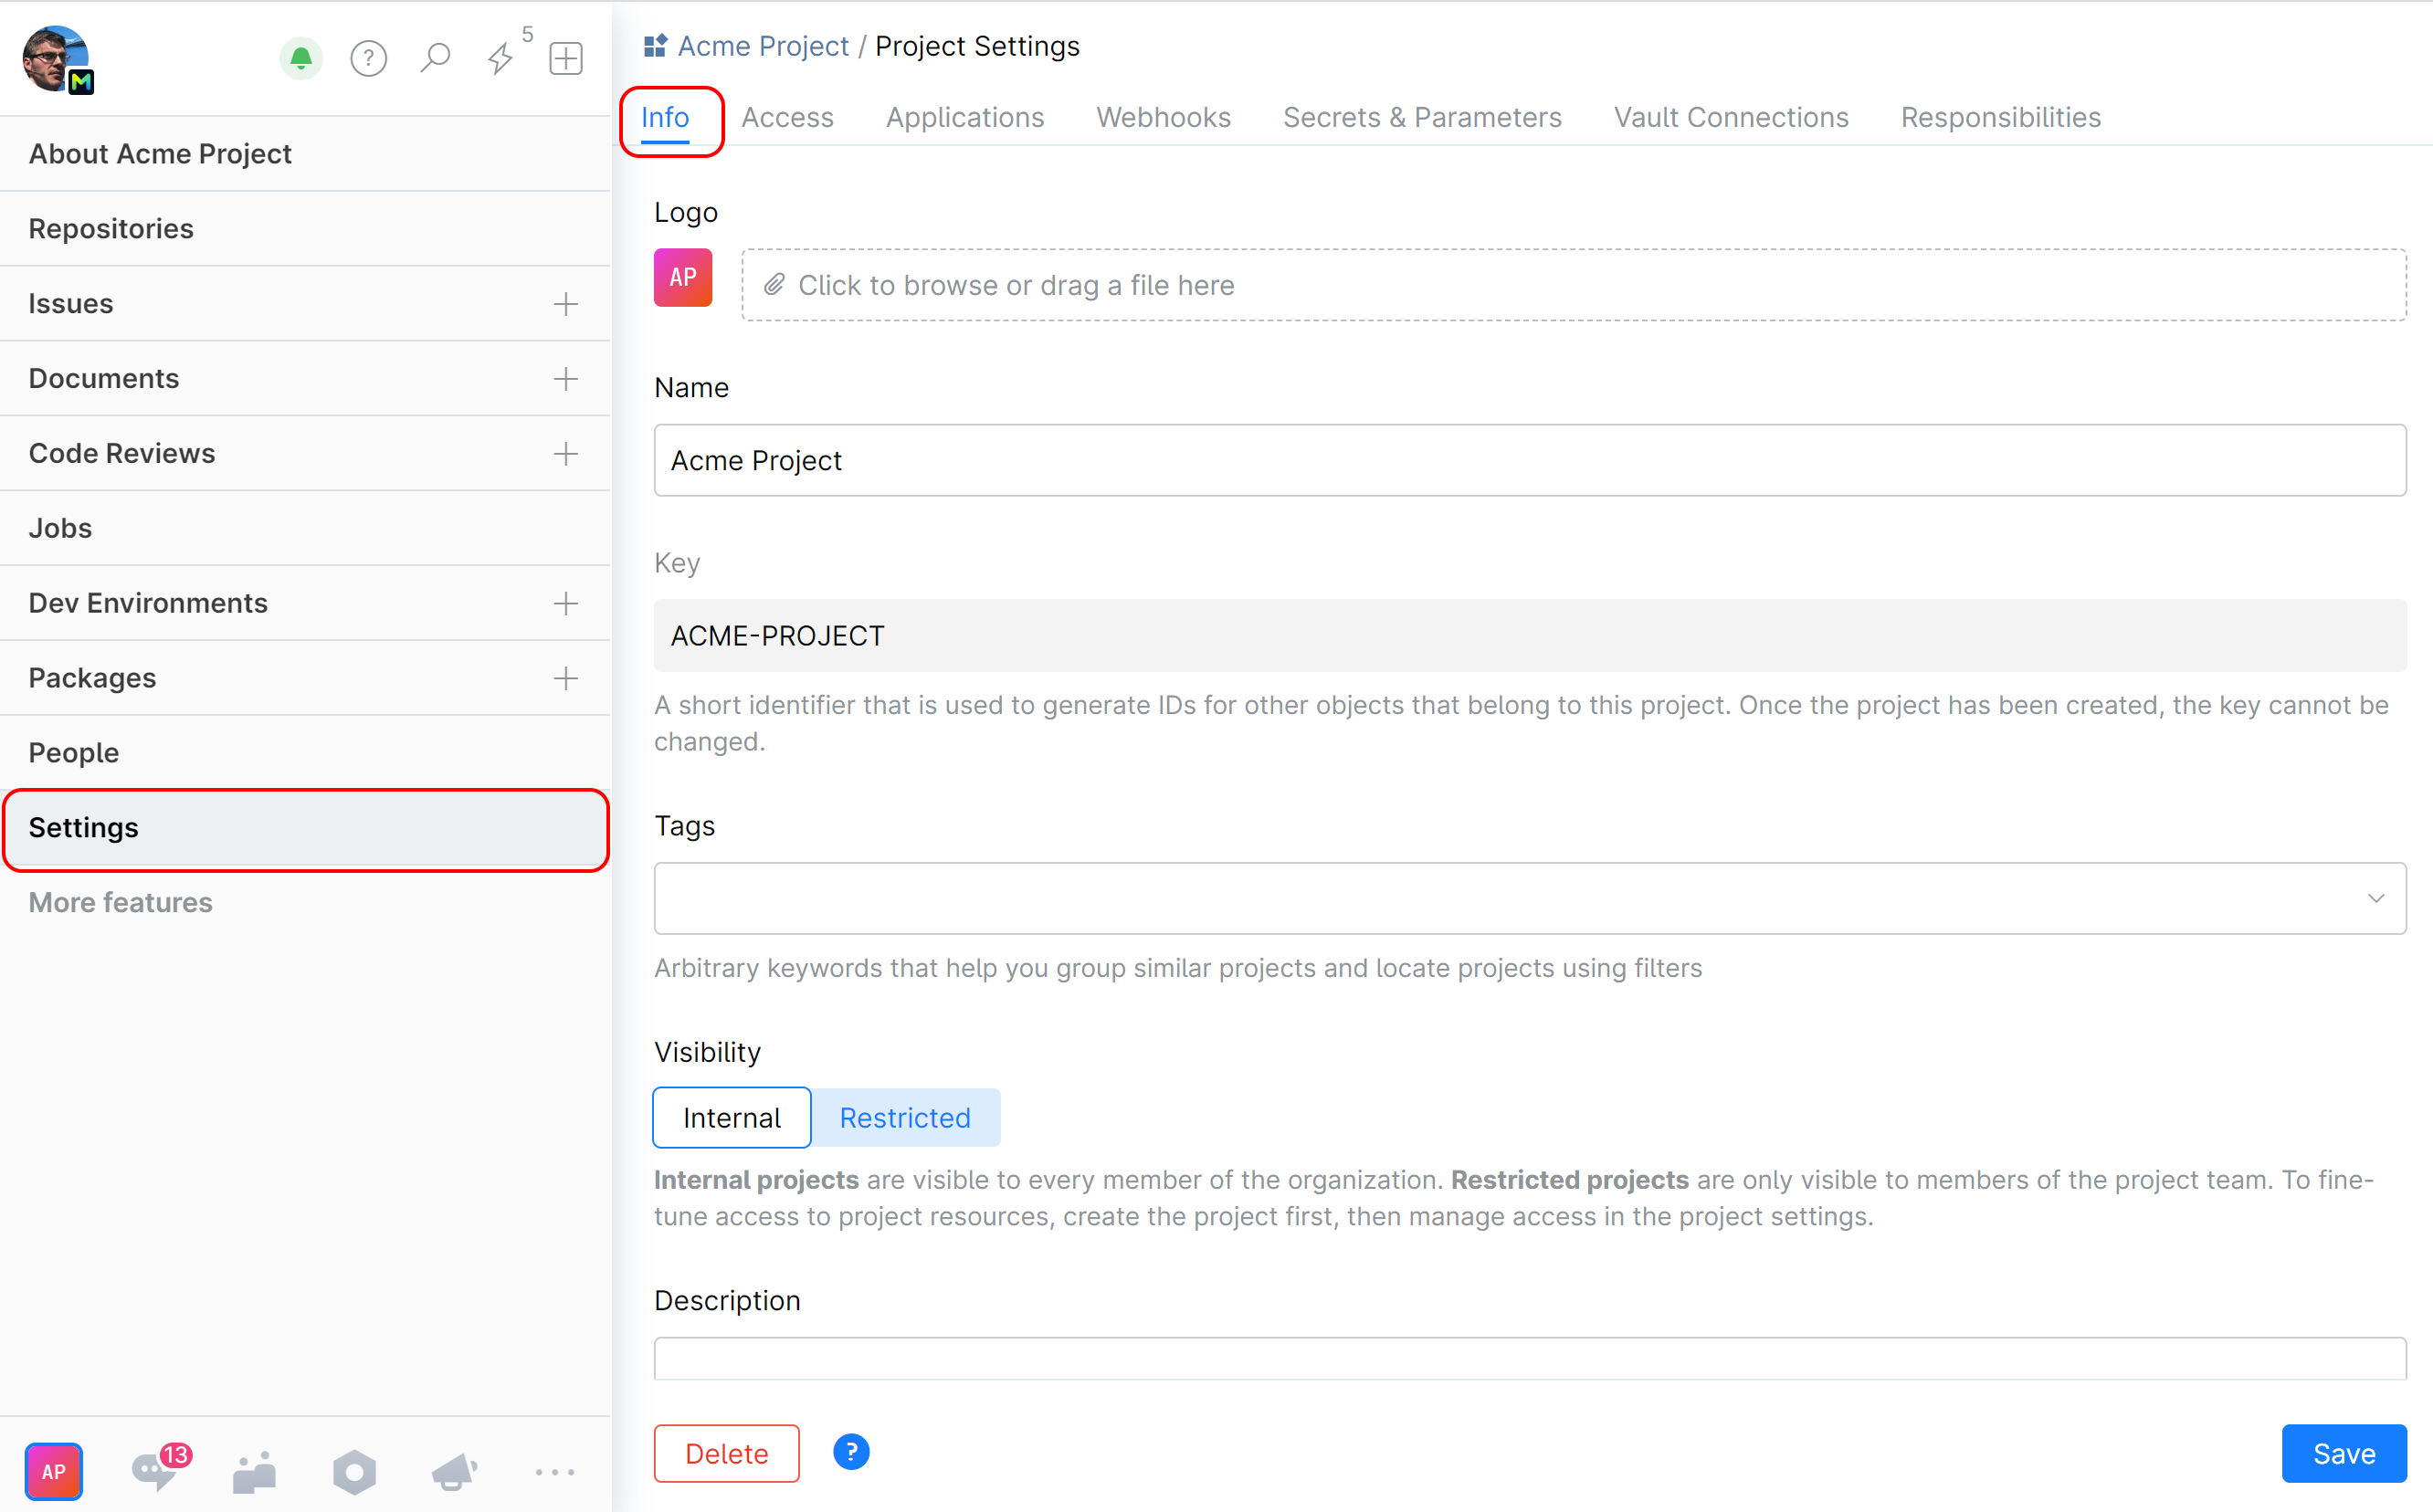
Task: Click the chat/comments icon in bottom bar
Action: (x=155, y=1470)
